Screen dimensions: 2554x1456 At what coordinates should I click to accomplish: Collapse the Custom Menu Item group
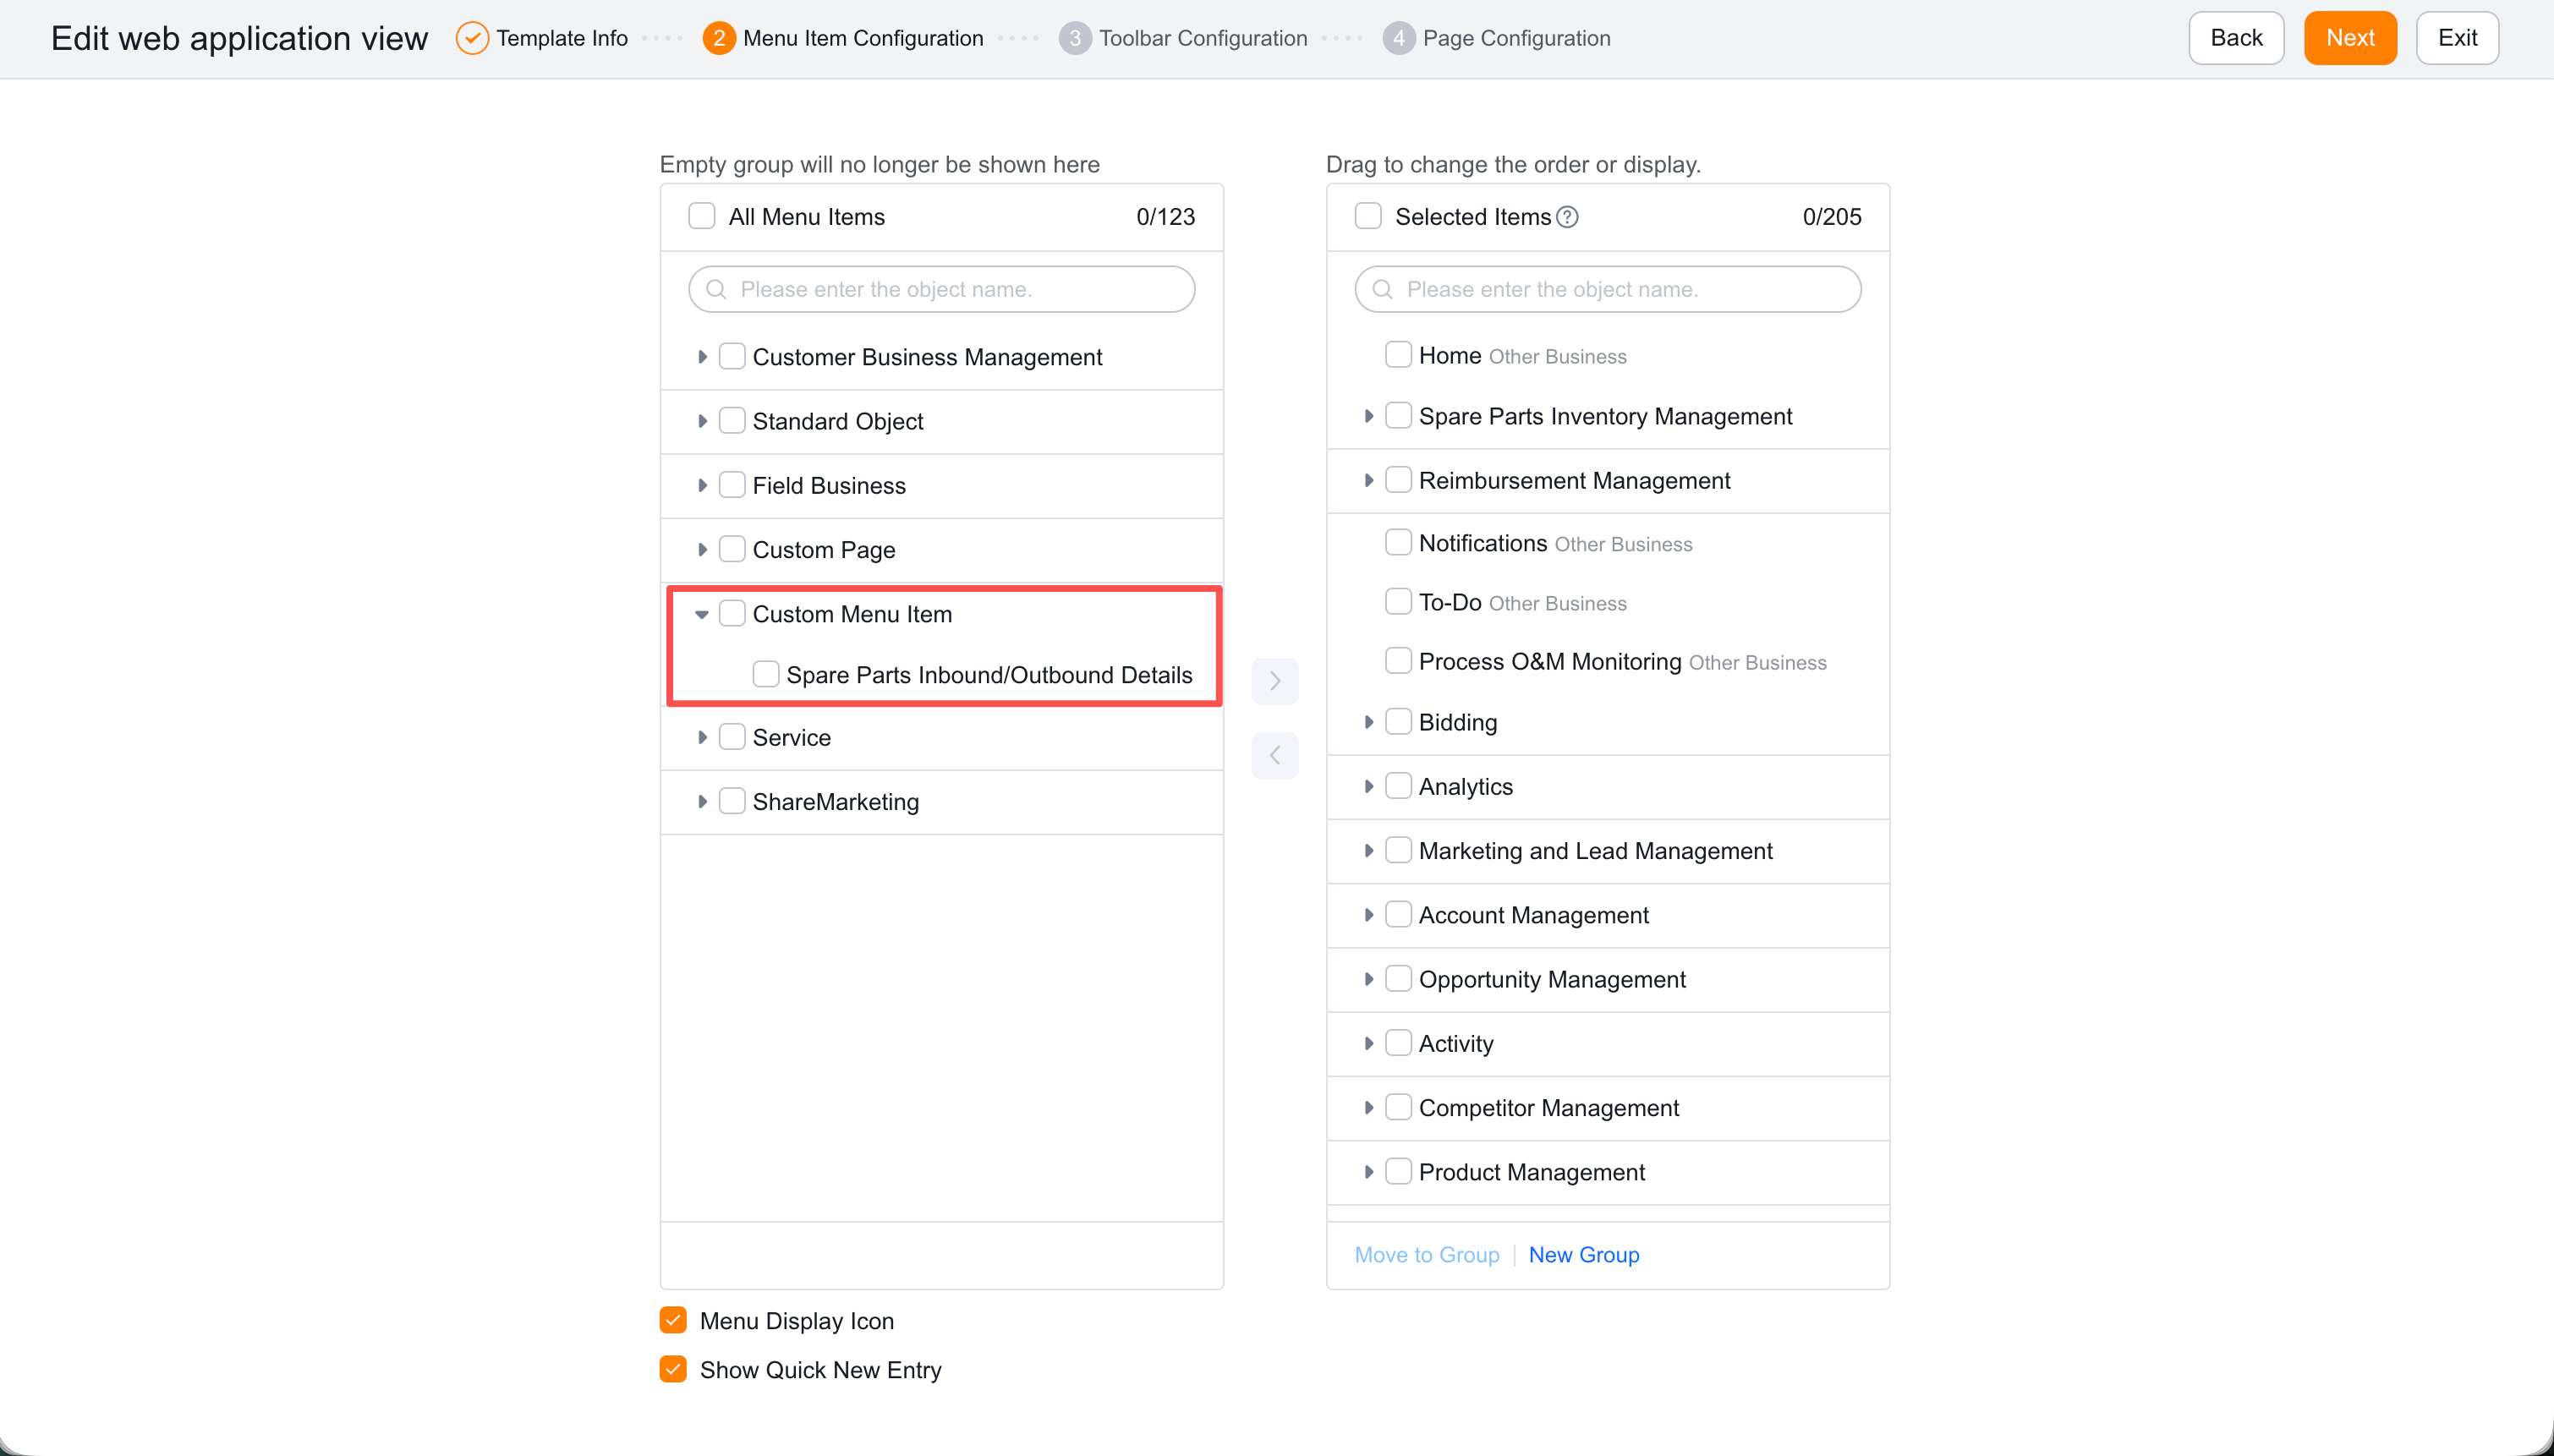(x=702, y=614)
